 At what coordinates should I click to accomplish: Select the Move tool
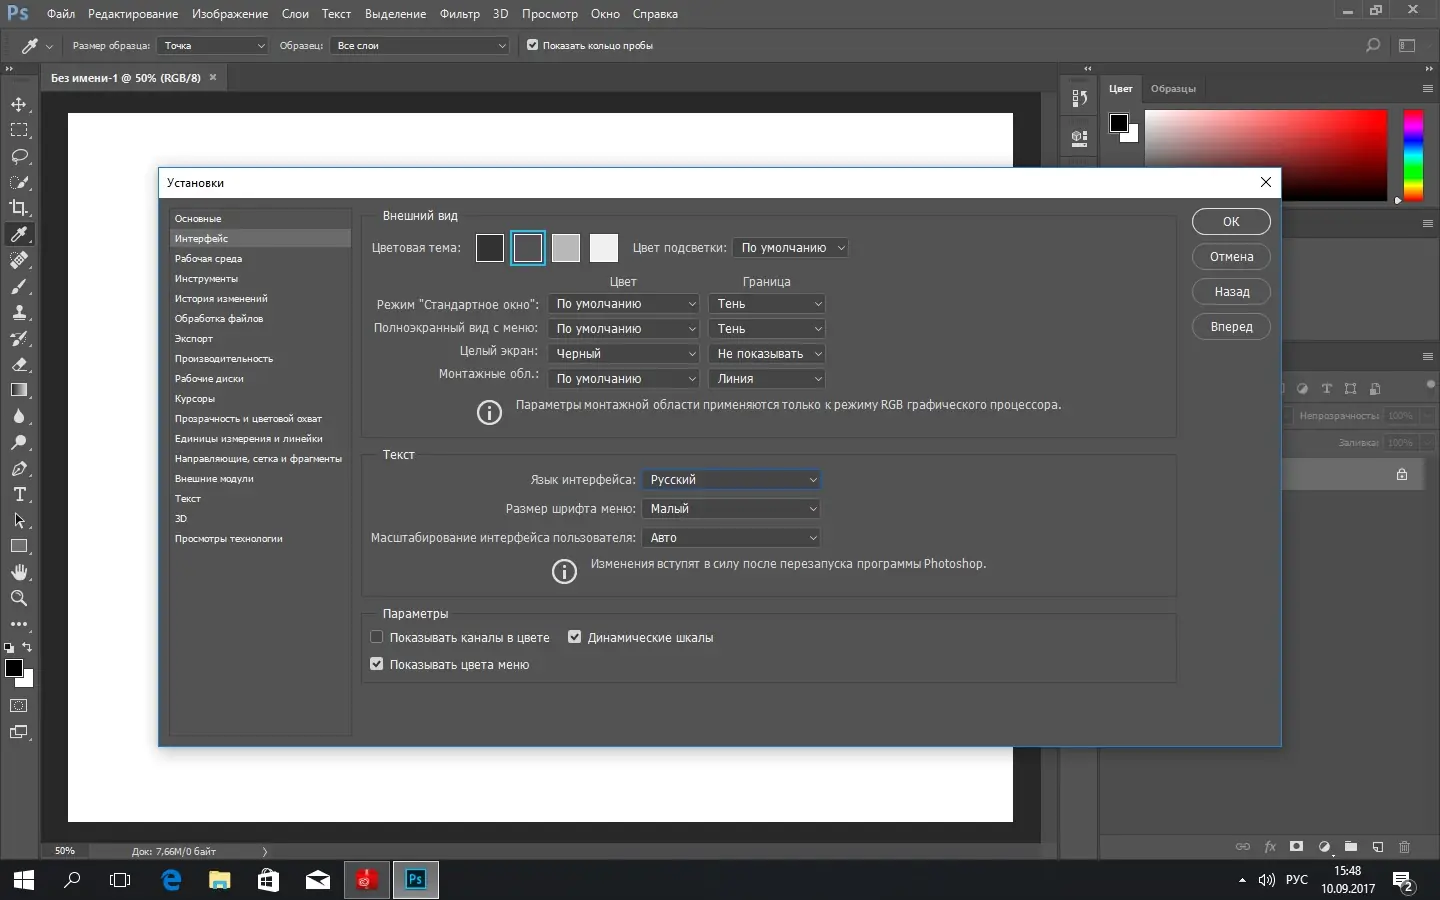click(x=19, y=104)
